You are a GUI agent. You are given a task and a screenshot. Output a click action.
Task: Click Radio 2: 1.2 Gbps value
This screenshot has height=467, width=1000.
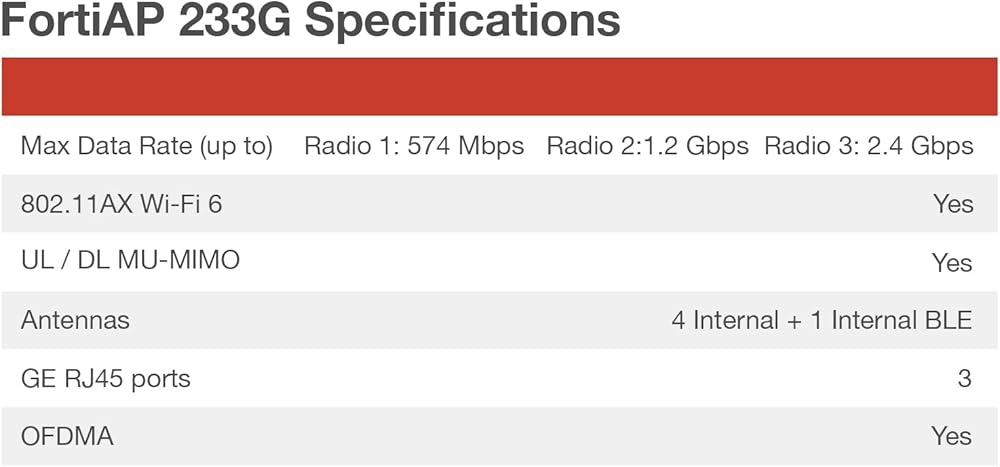tap(647, 146)
